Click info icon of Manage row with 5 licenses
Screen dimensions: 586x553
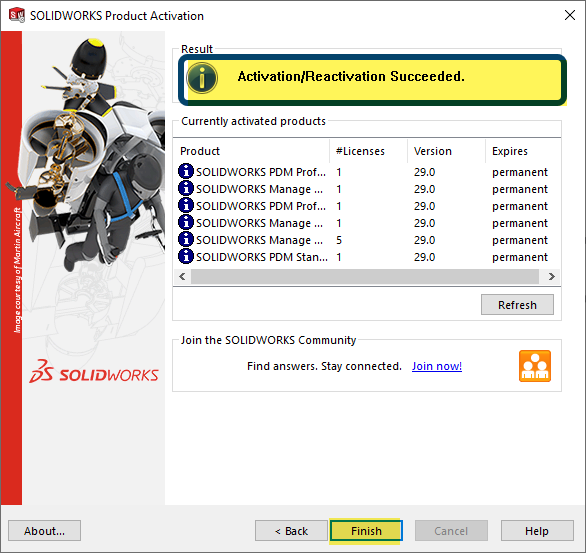[186, 239]
